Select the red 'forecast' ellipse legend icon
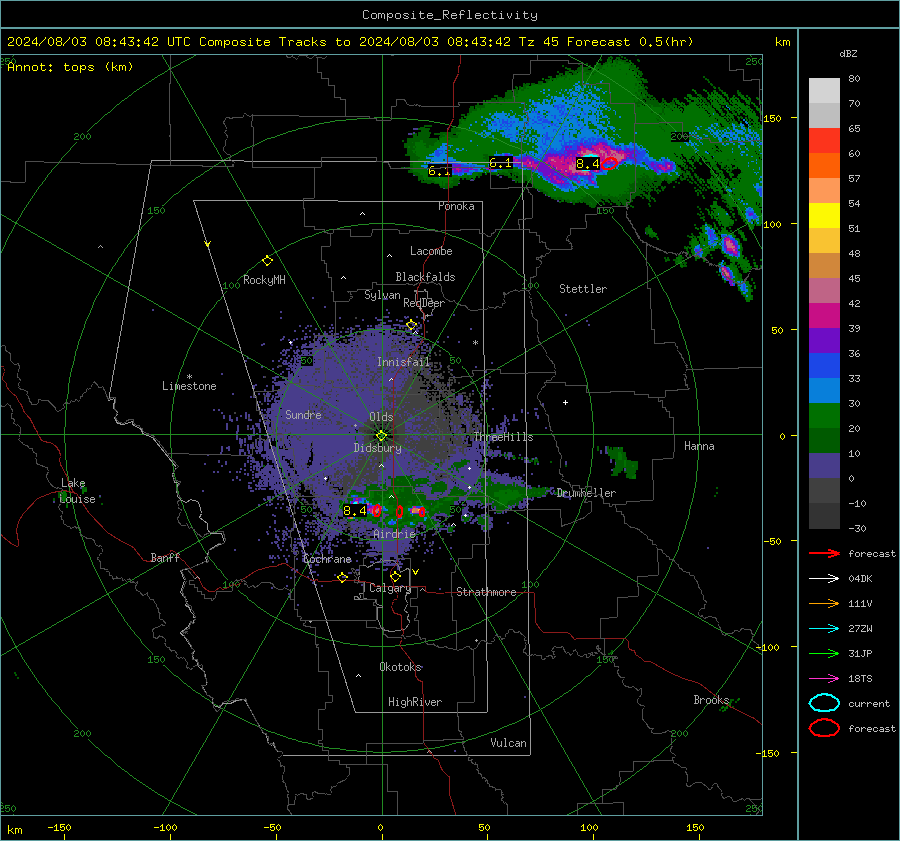 [x=824, y=728]
